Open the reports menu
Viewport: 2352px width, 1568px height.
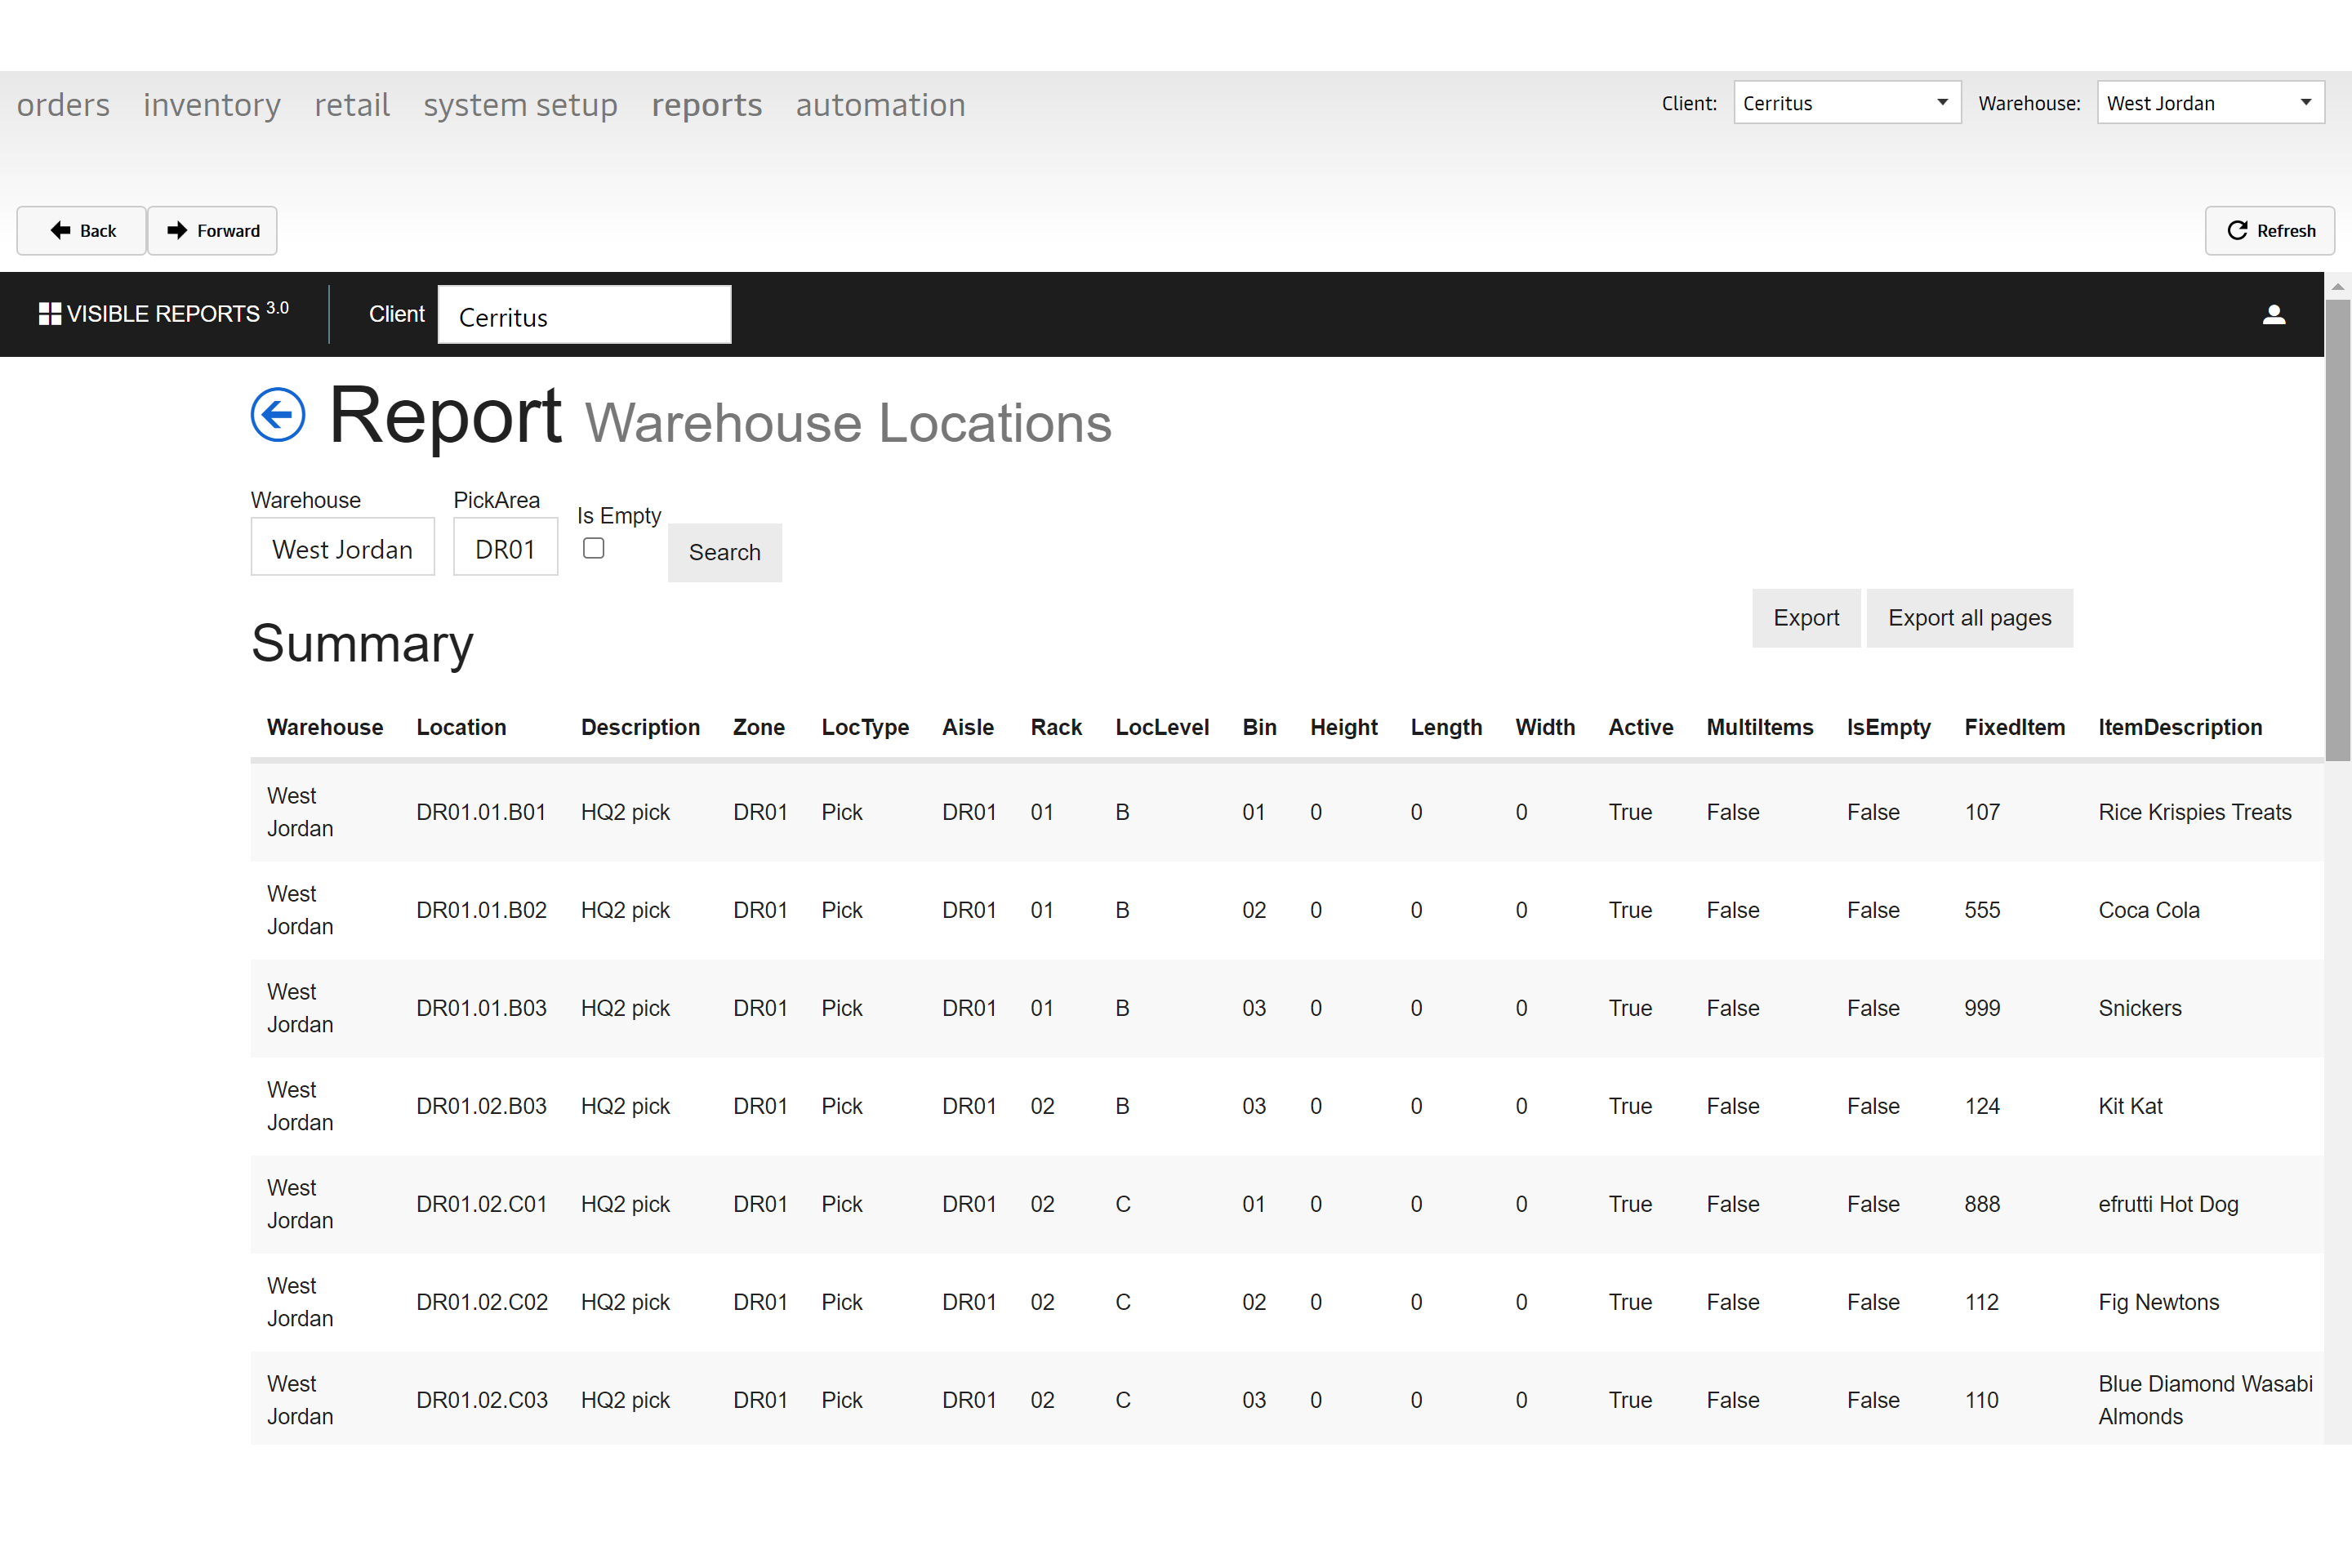pyautogui.click(x=707, y=104)
